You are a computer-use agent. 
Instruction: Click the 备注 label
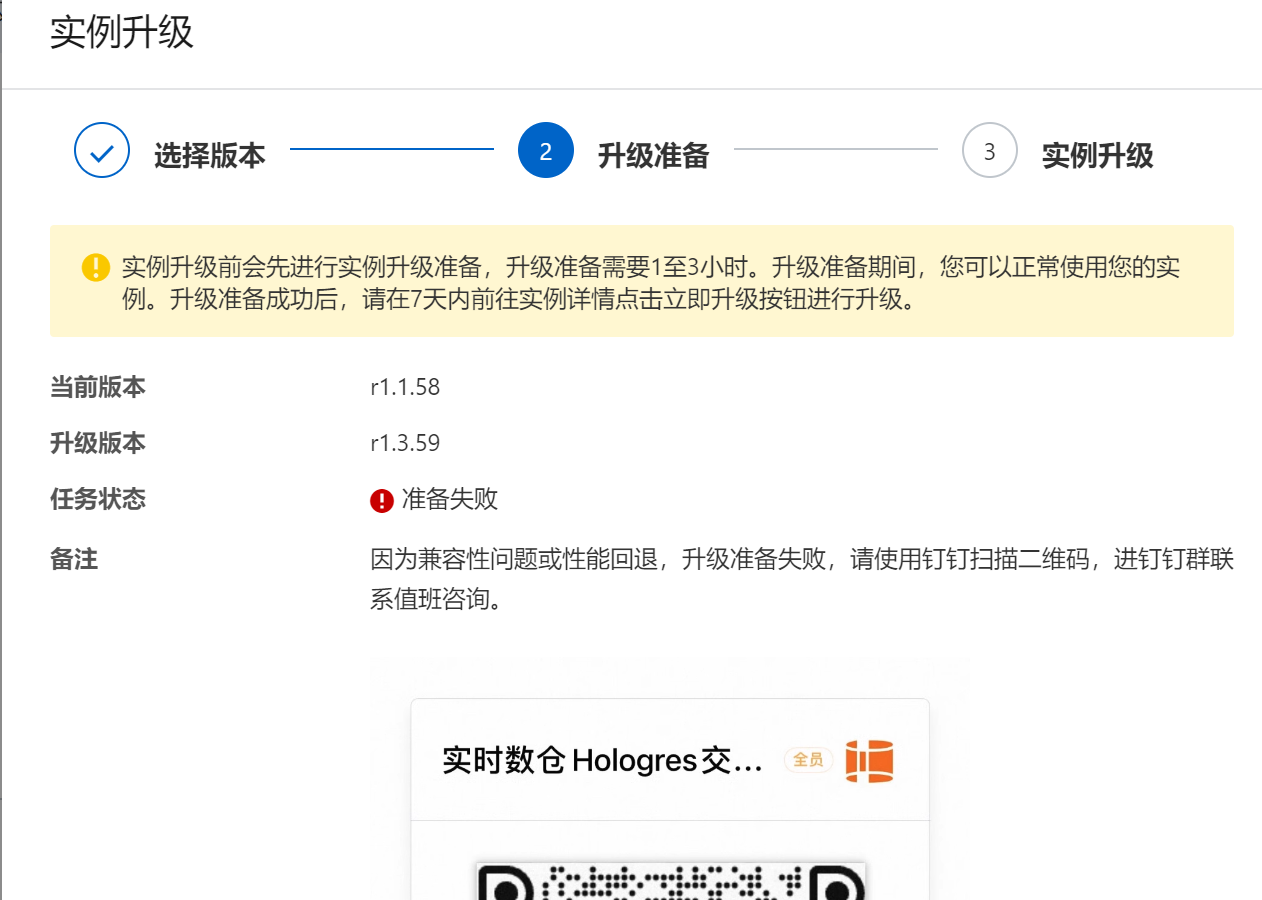tap(74, 559)
